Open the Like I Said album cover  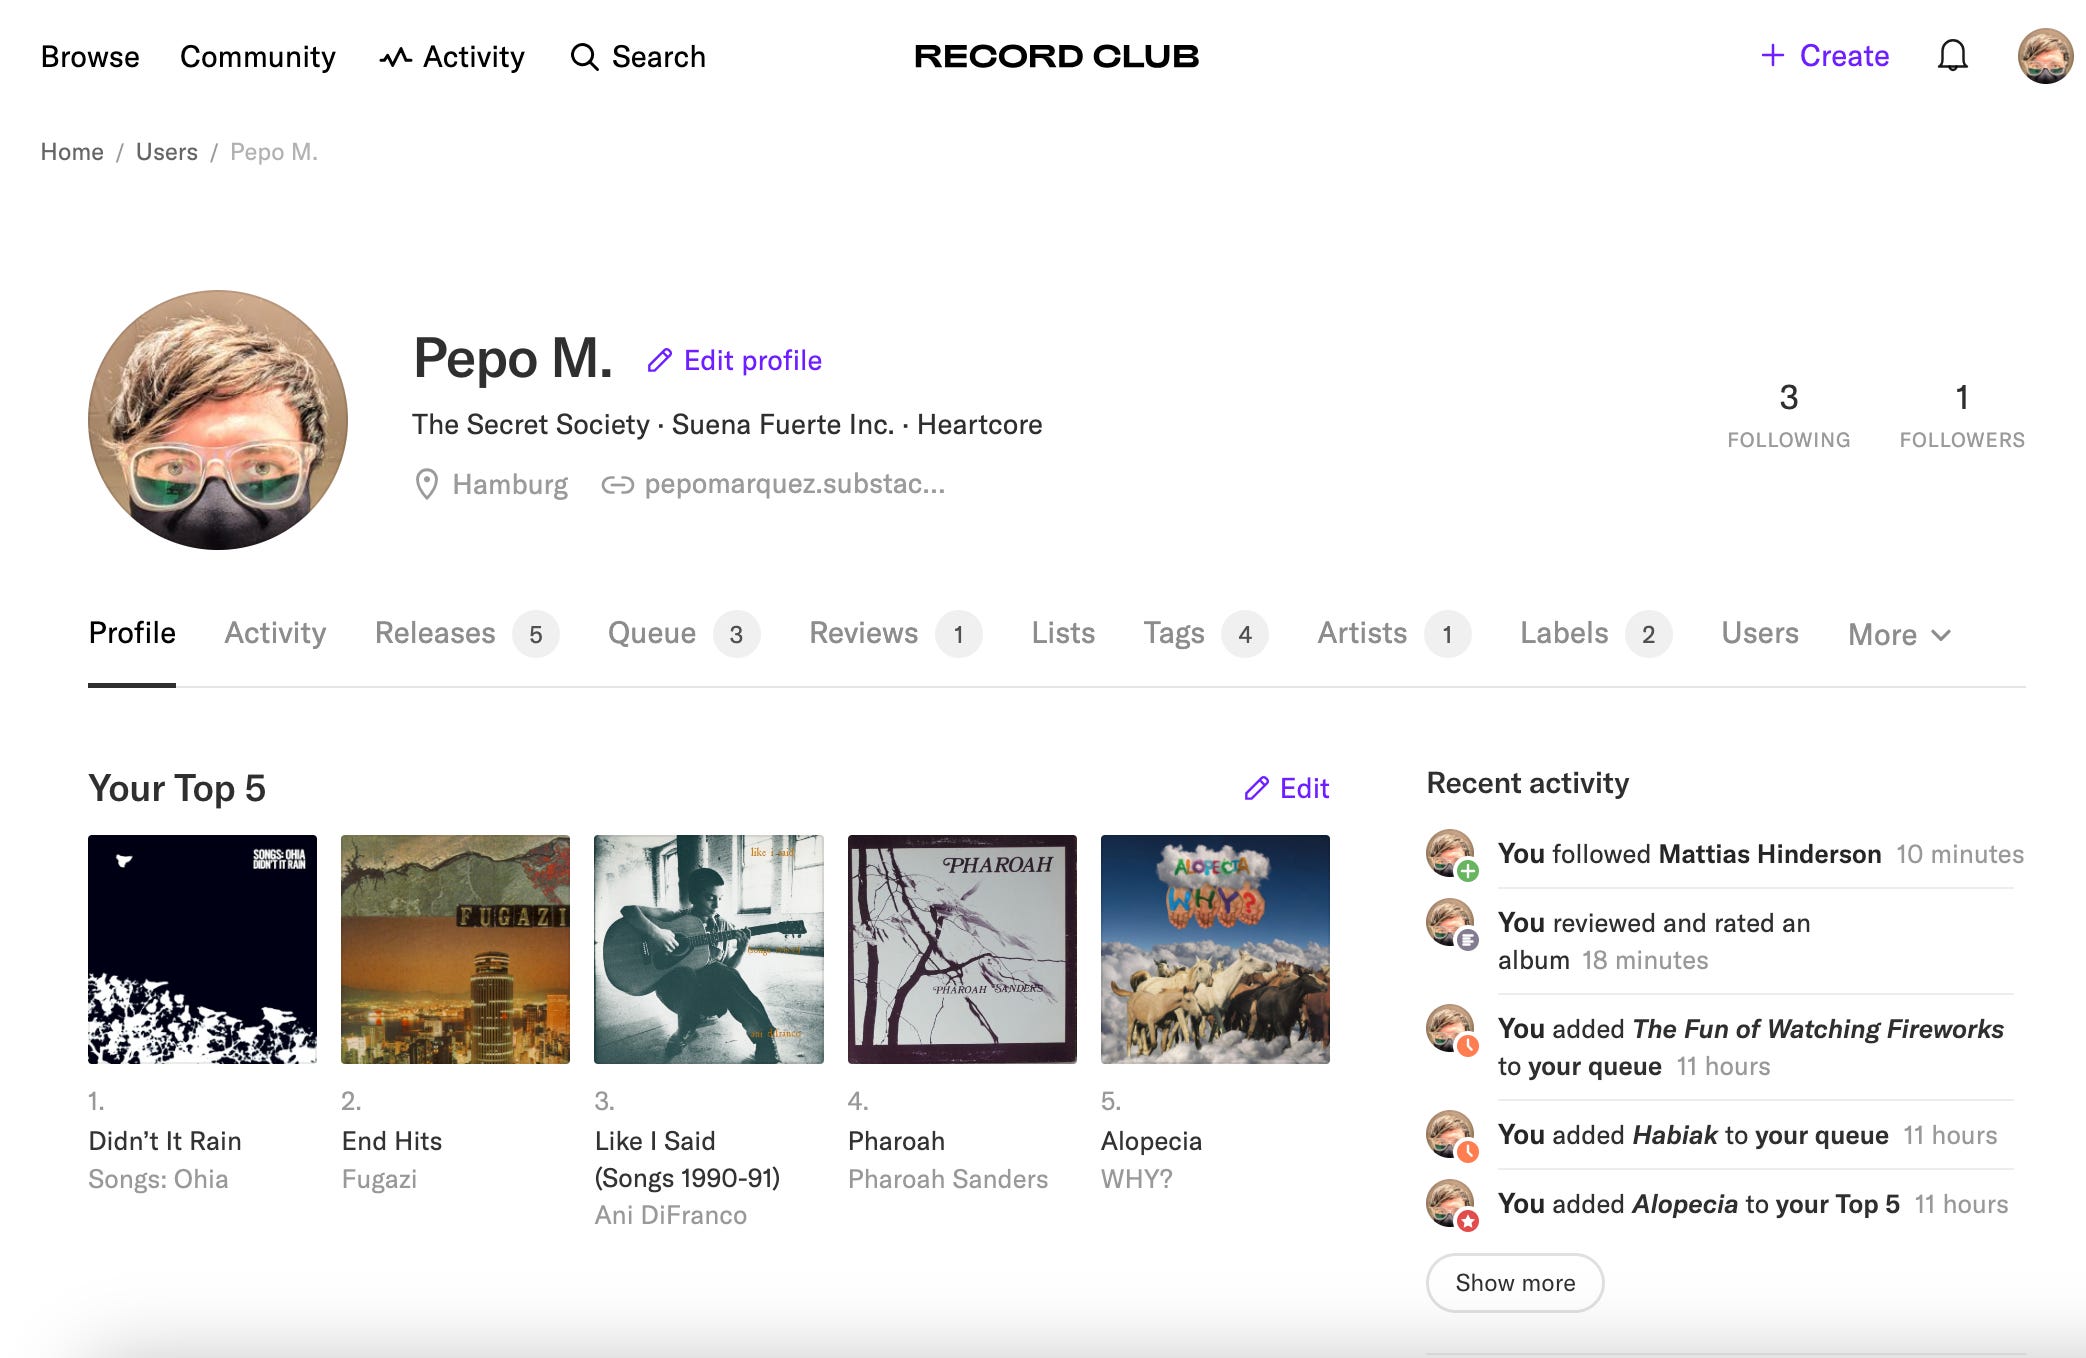pos(709,949)
